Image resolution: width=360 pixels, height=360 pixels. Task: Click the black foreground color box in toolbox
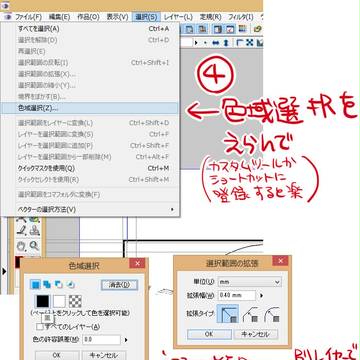click(x=18, y=262)
